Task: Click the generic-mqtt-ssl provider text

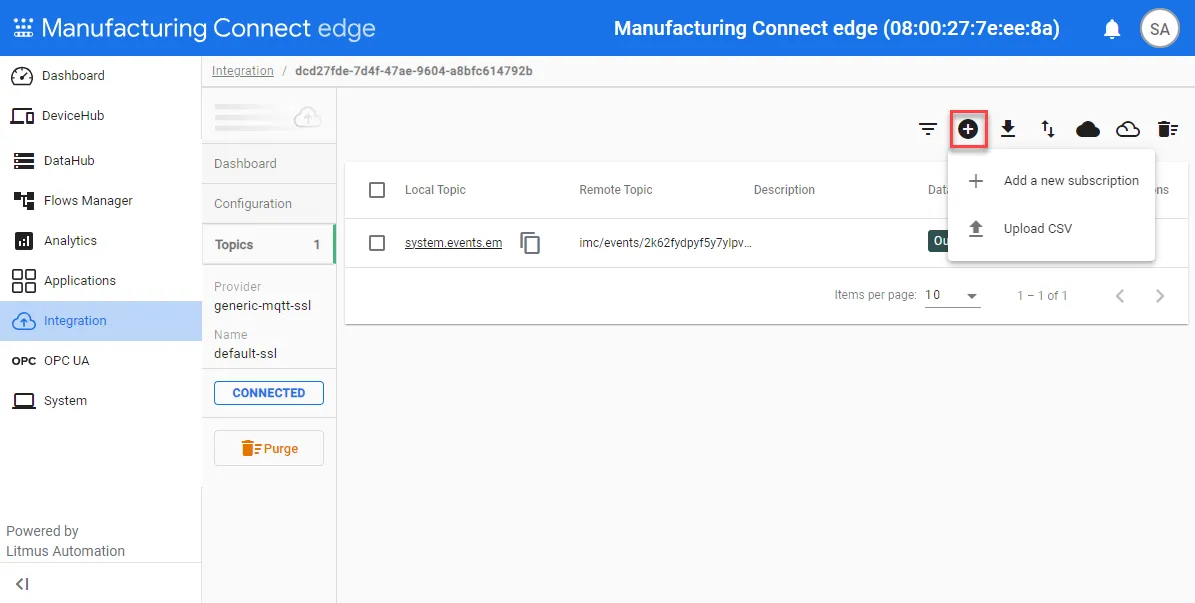Action: [x=262, y=306]
